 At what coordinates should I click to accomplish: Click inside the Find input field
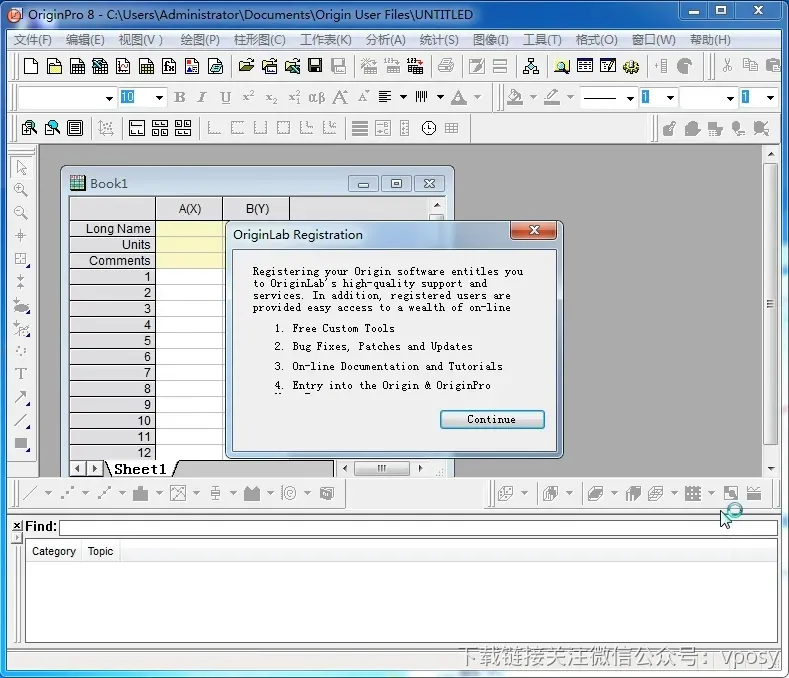[x=418, y=528]
